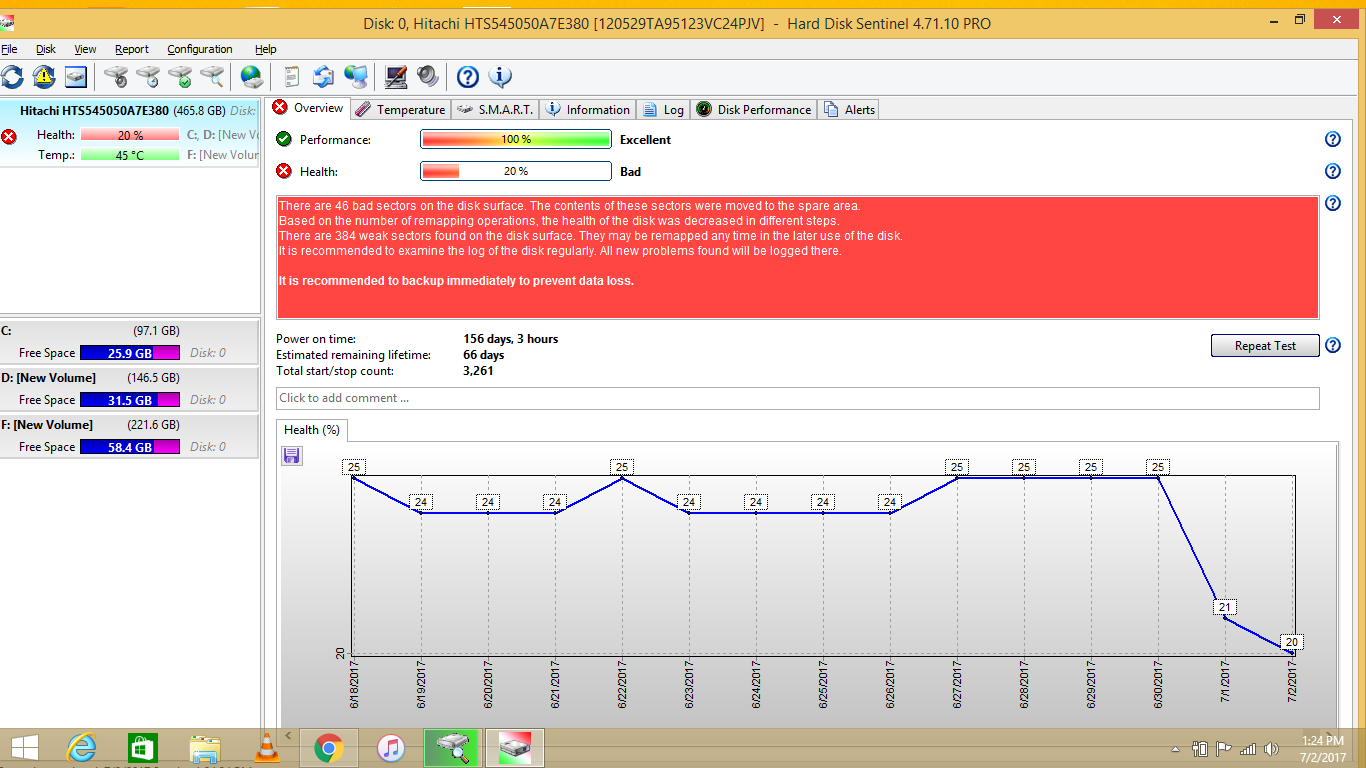The width and height of the screenshot is (1366, 768).
Task: Click the '156 days, 3 hours' power on value
Action: (511, 339)
